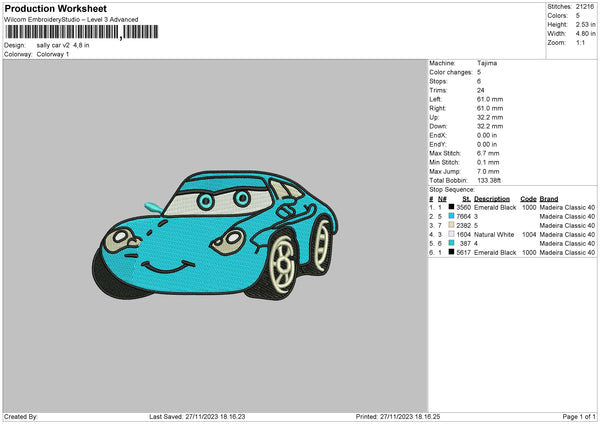The width and height of the screenshot is (600, 424).
Task: Click the black swatch in stop 6
Action: pos(452,252)
